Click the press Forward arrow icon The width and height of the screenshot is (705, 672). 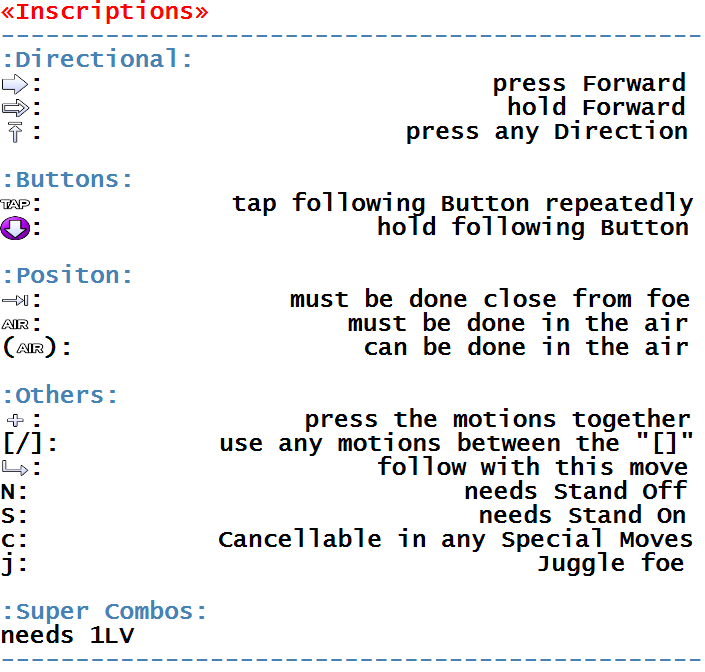coord(15,84)
